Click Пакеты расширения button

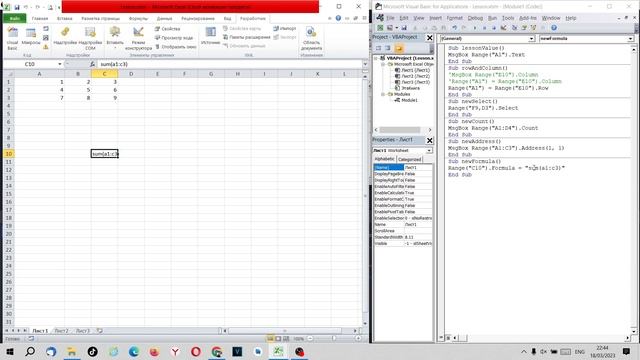[x=247, y=37]
